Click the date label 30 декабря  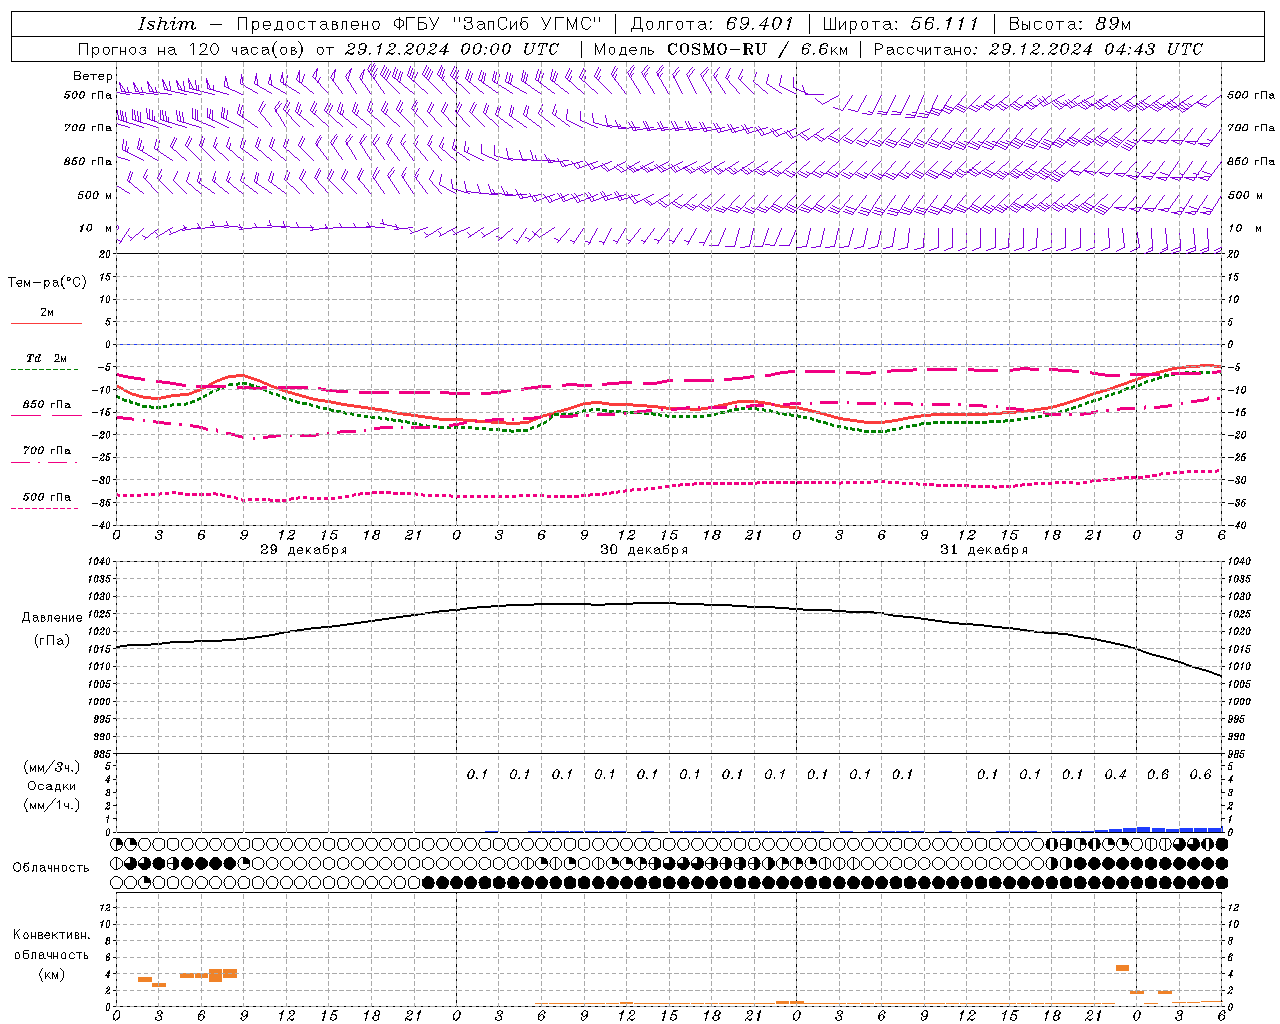(644, 550)
